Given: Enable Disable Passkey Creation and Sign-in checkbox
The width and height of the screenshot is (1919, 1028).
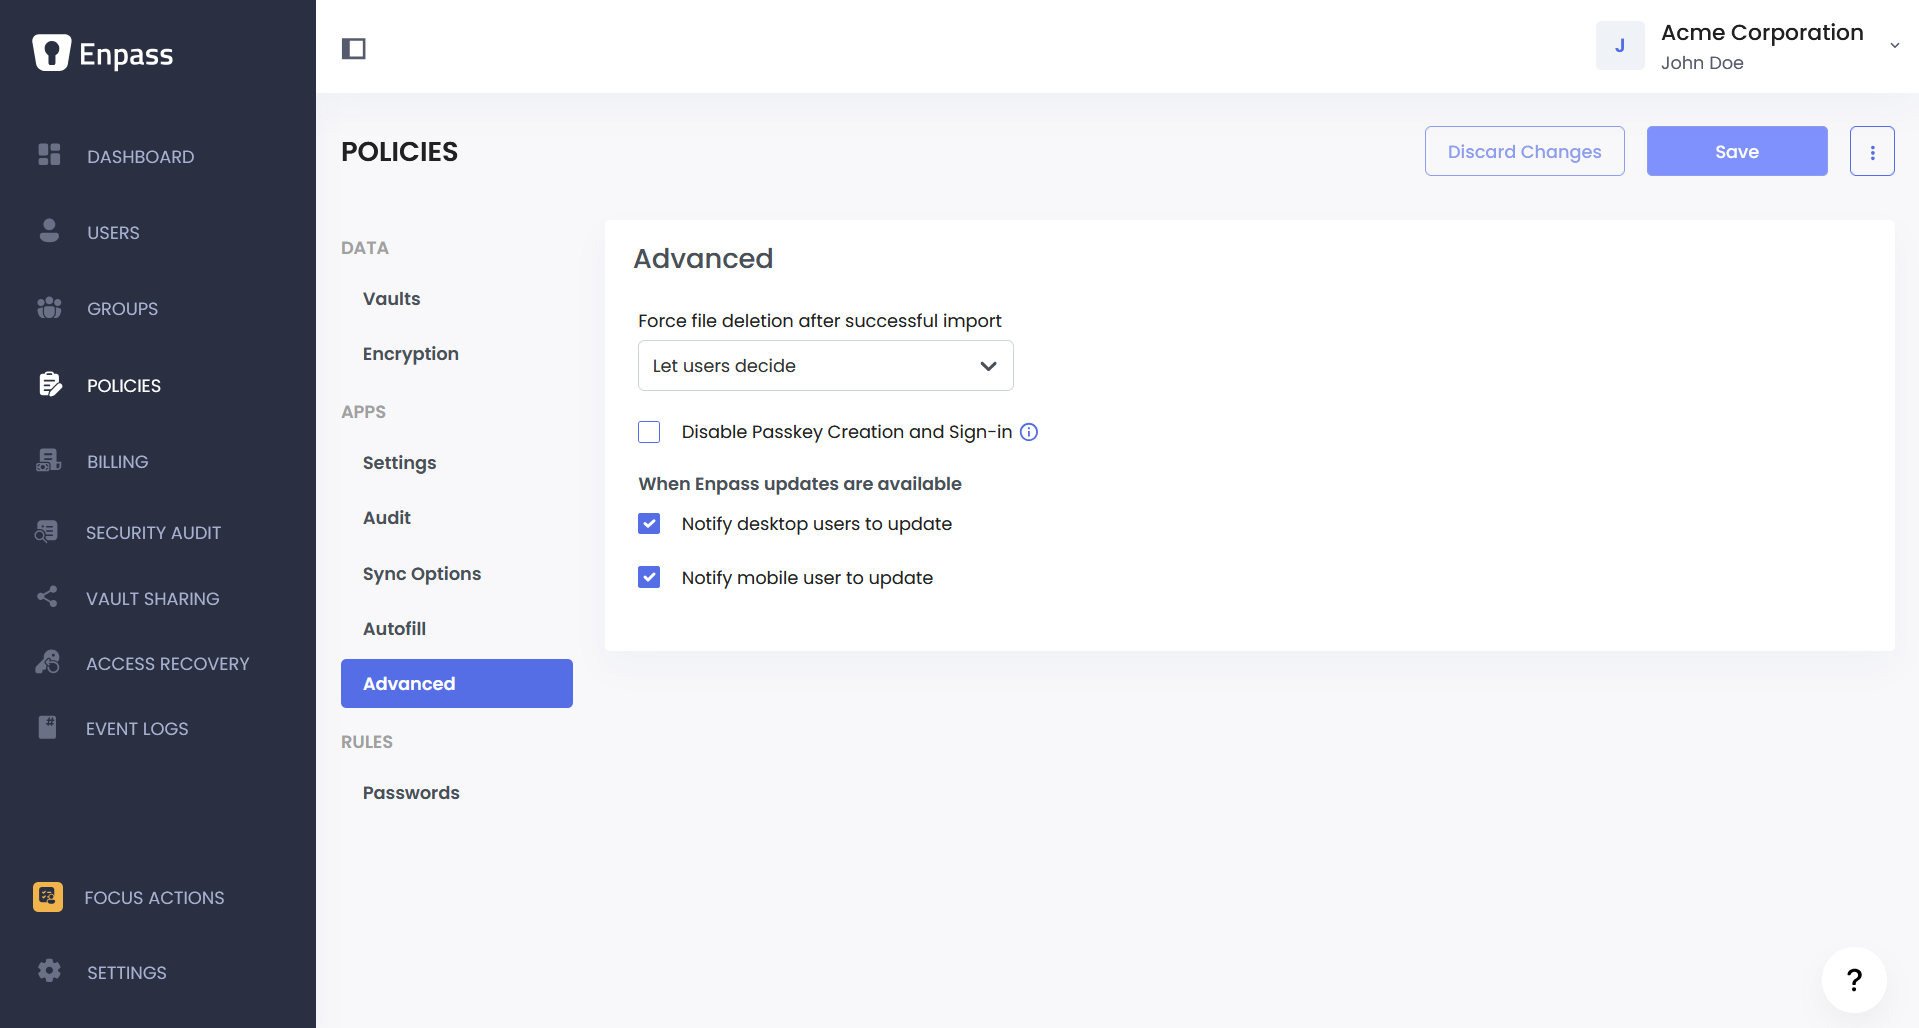Looking at the screenshot, I should pos(649,432).
